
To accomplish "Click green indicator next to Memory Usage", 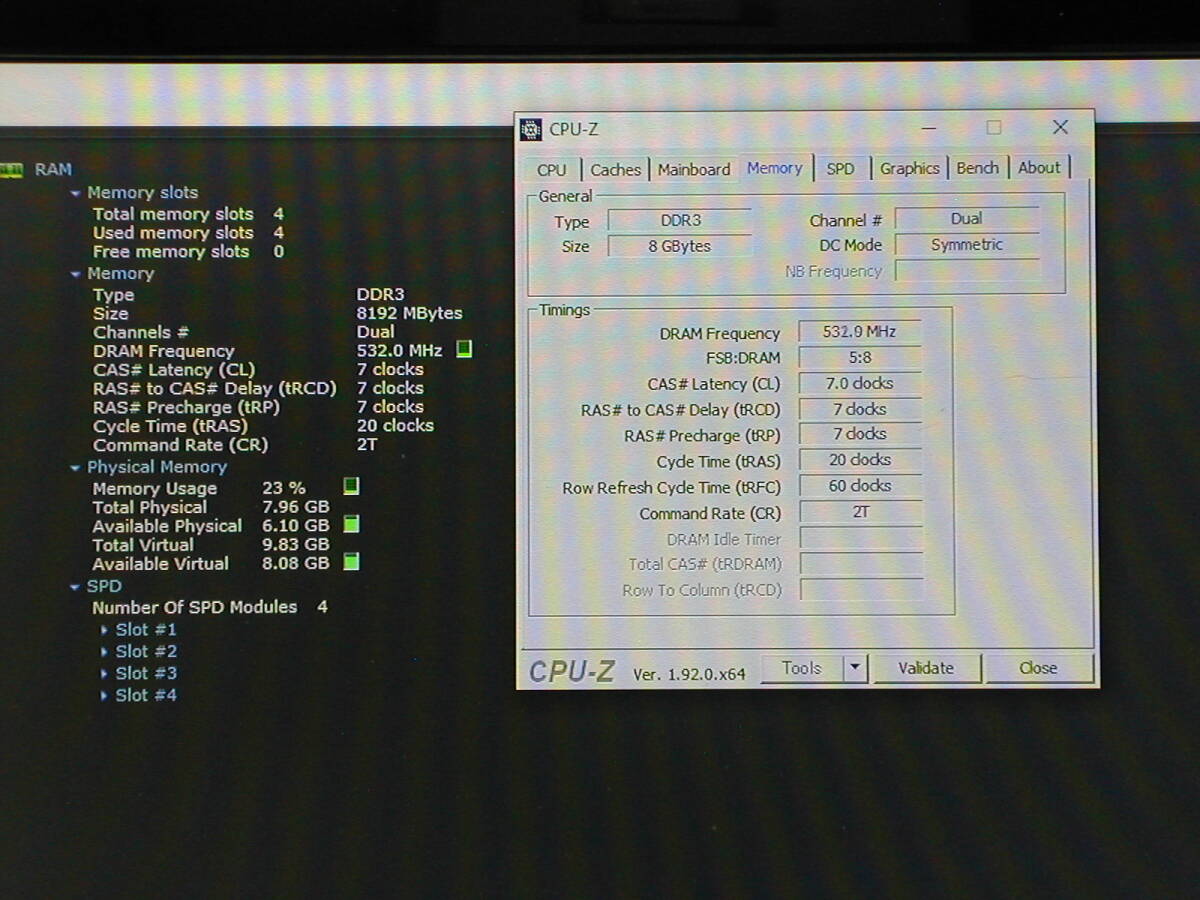I will (x=351, y=487).
